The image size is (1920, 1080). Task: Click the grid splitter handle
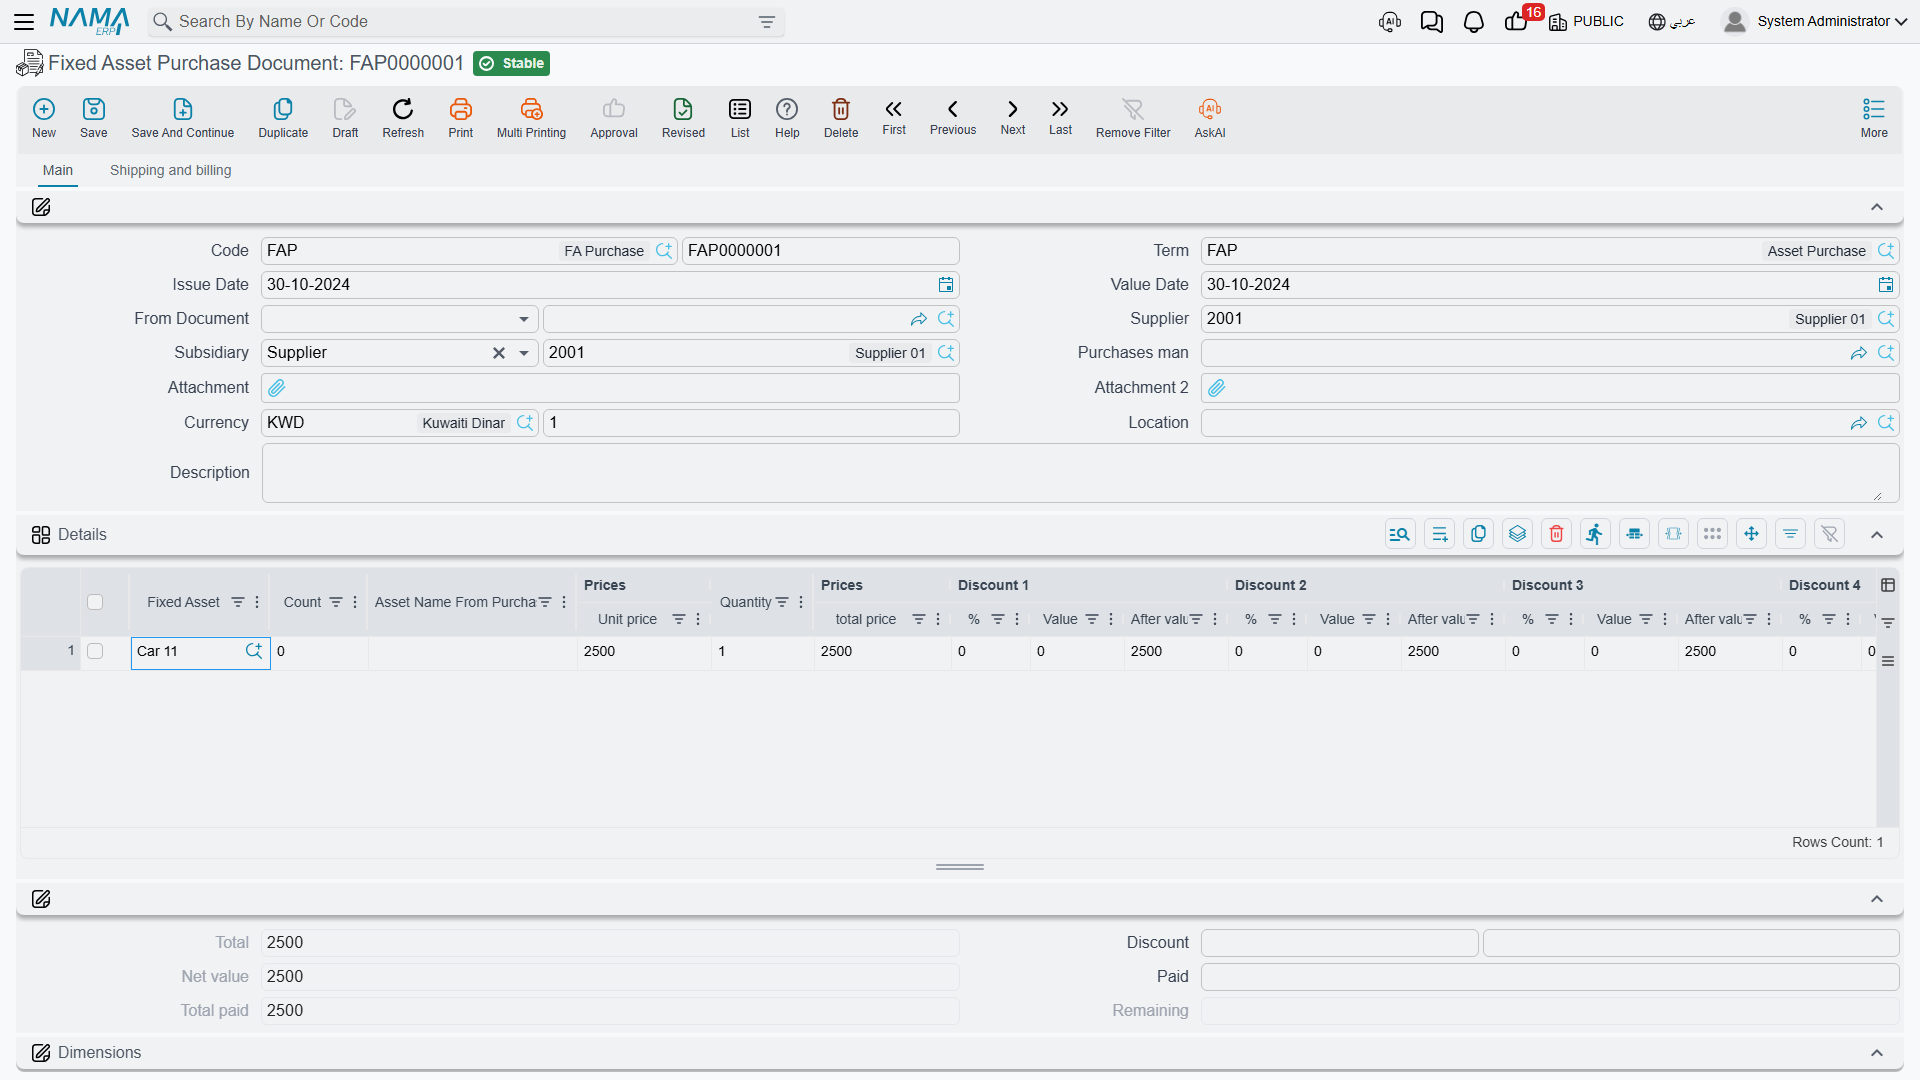[x=960, y=867]
